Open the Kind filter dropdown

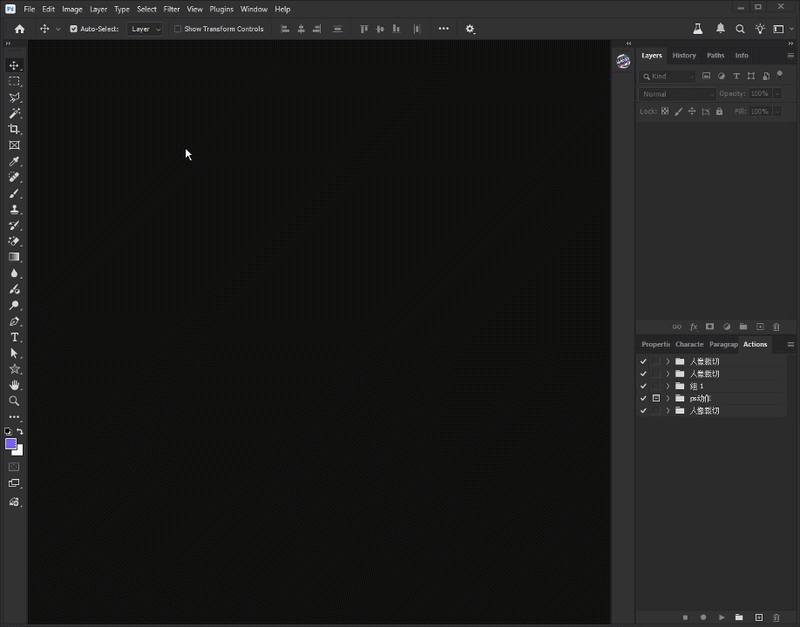667,77
